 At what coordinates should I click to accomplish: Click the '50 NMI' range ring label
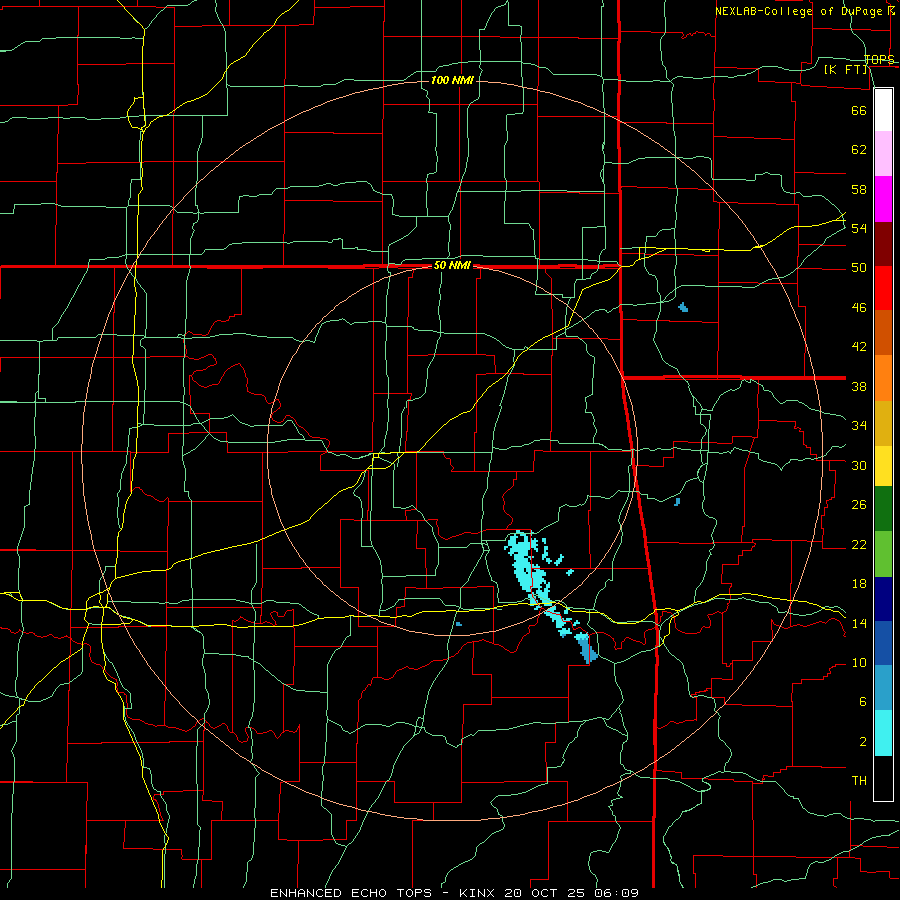point(452,265)
